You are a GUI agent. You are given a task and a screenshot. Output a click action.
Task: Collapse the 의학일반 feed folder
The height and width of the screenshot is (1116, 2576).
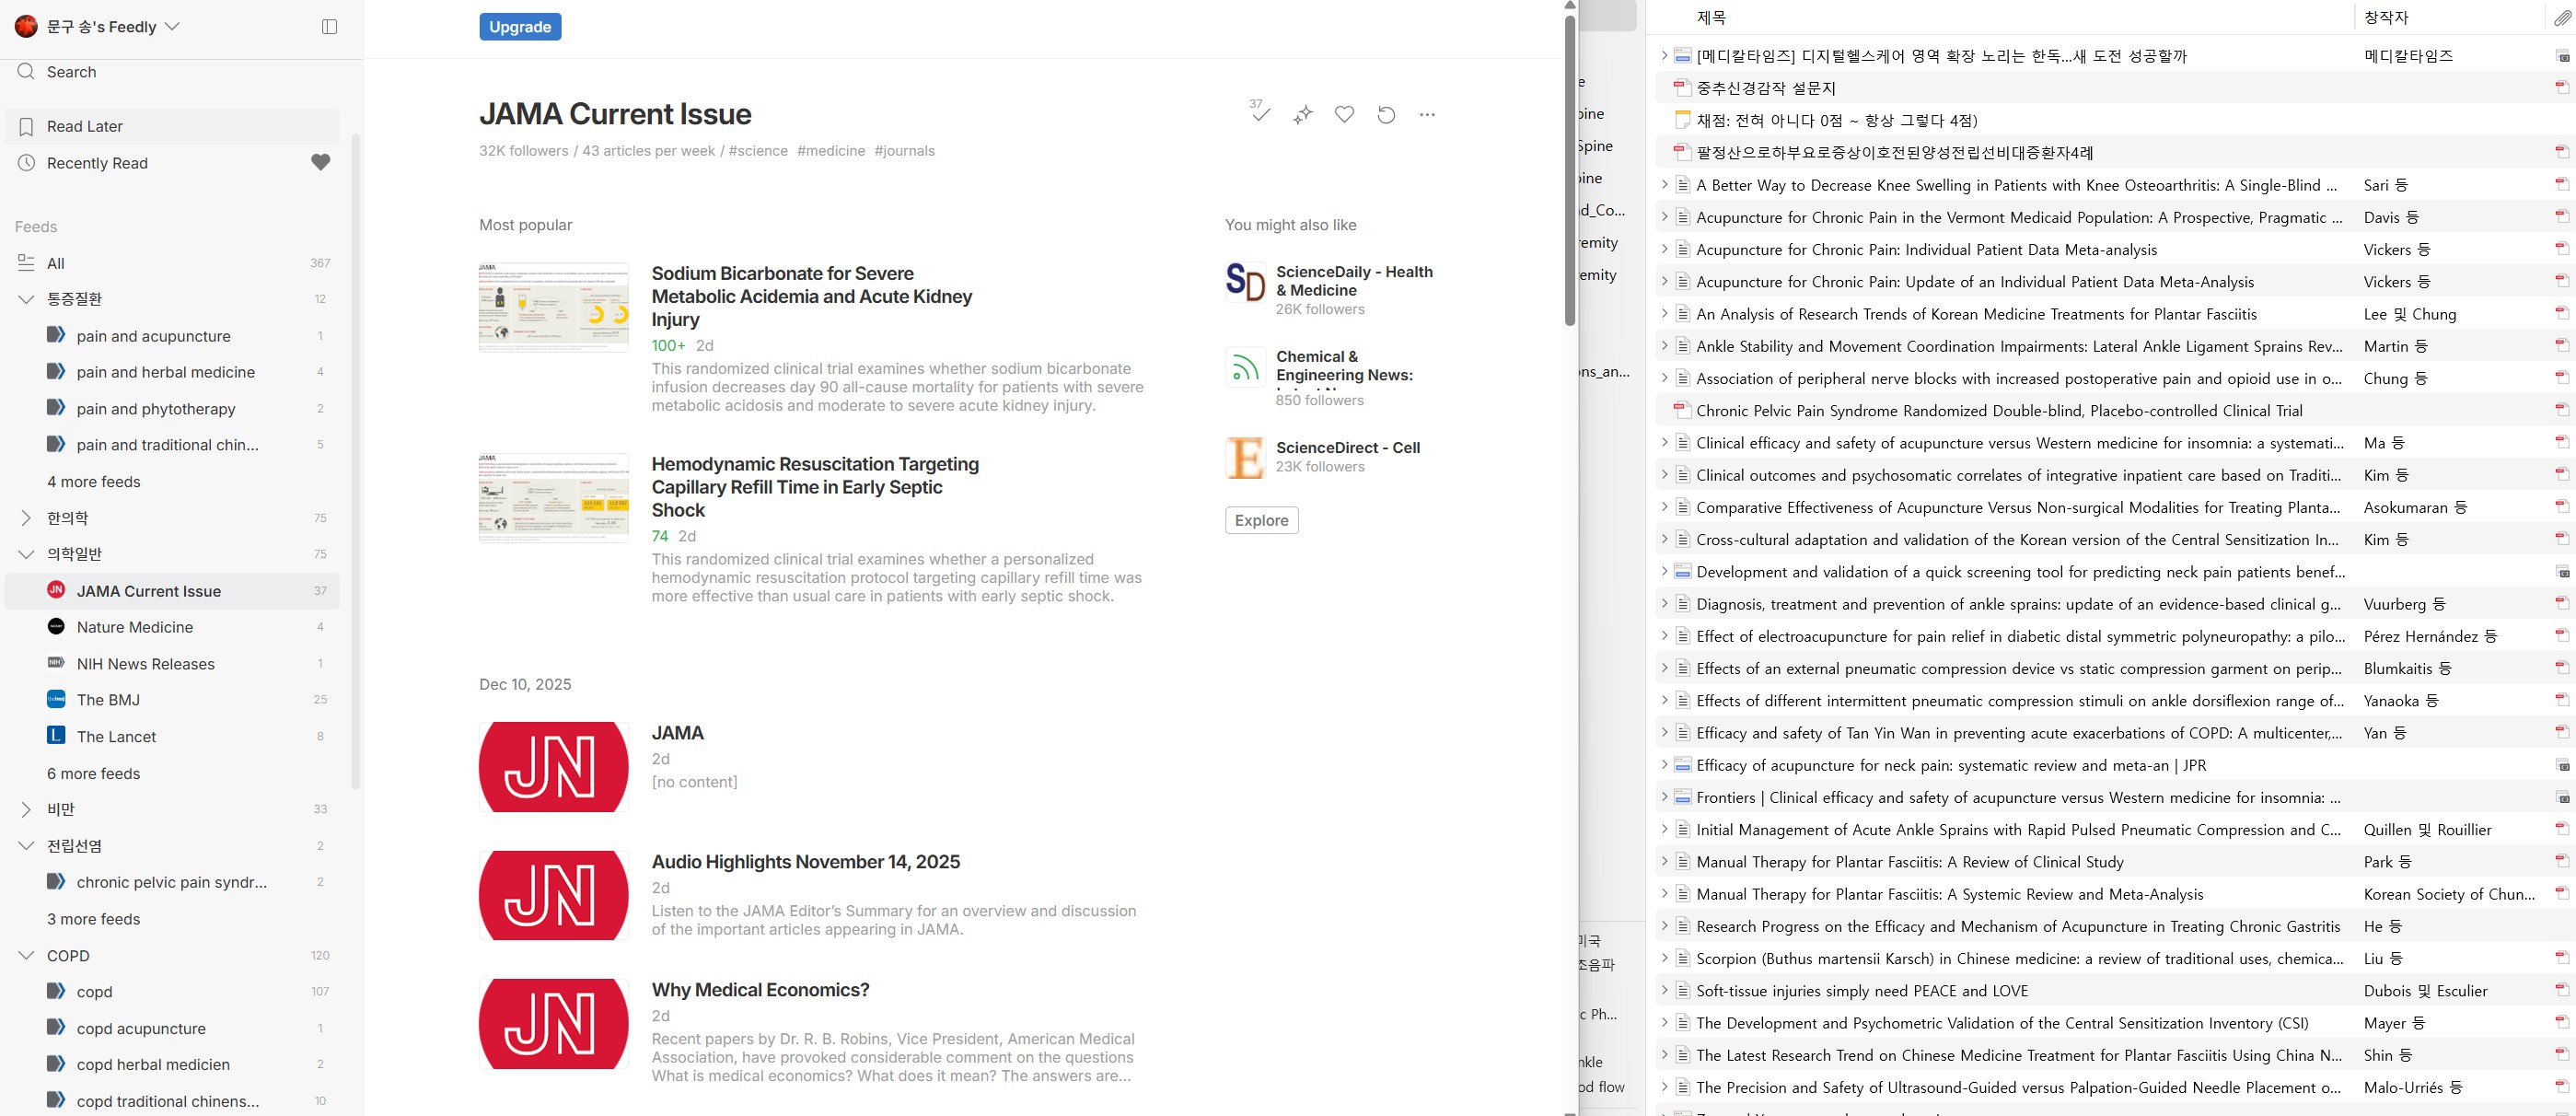(x=26, y=554)
